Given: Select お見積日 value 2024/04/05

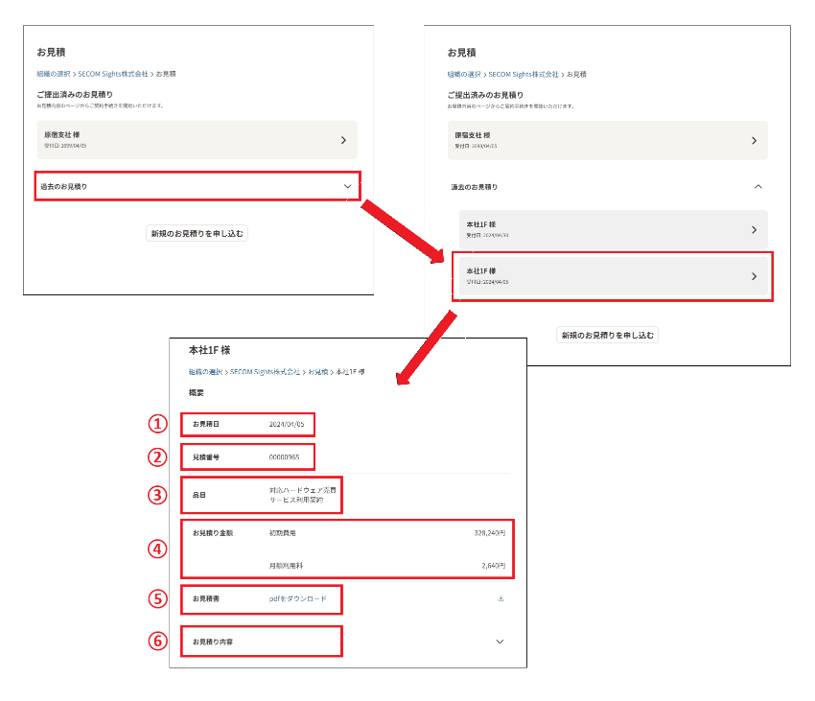Looking at the screenshot, I should [286, 424].
